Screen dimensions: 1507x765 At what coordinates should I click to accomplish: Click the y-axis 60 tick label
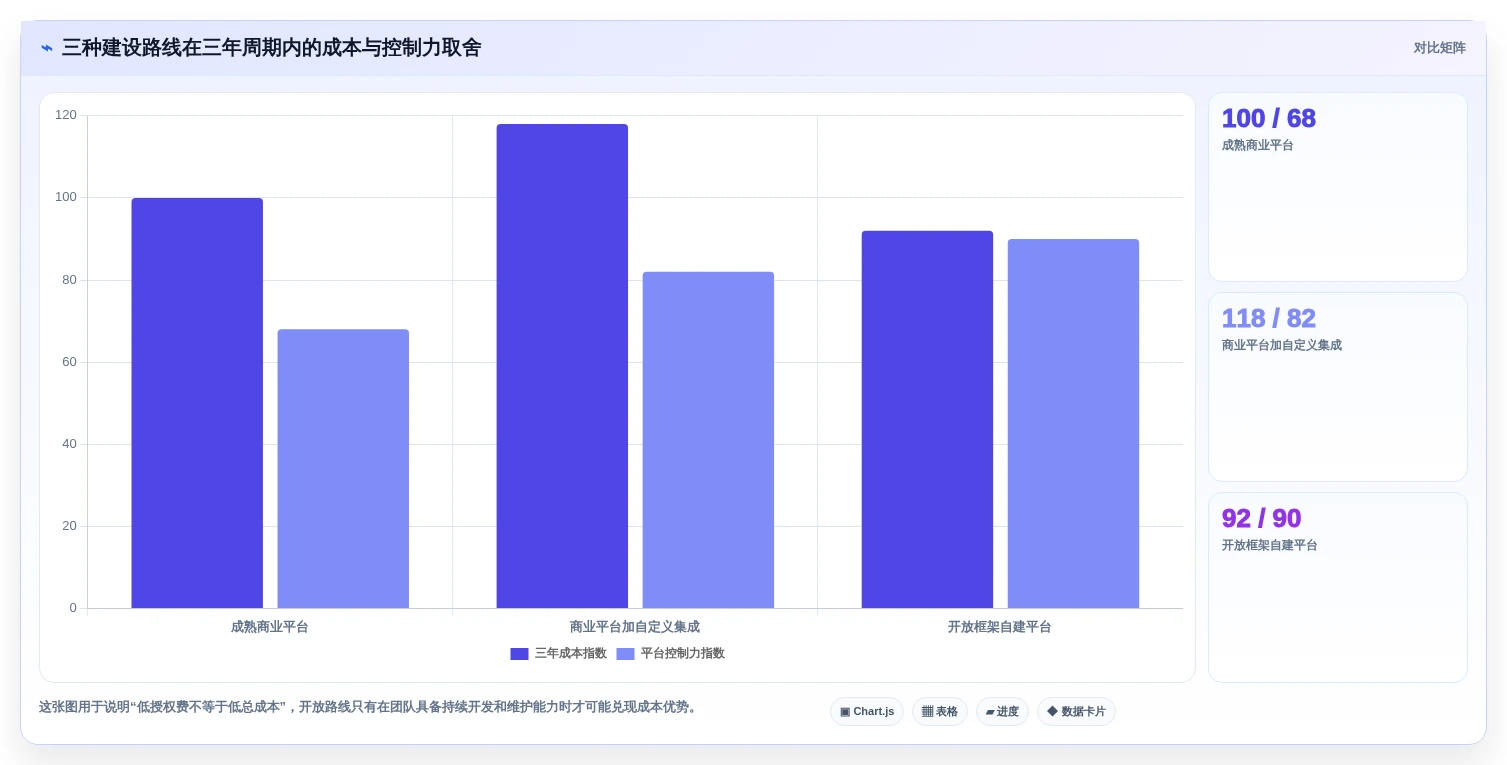69,362
